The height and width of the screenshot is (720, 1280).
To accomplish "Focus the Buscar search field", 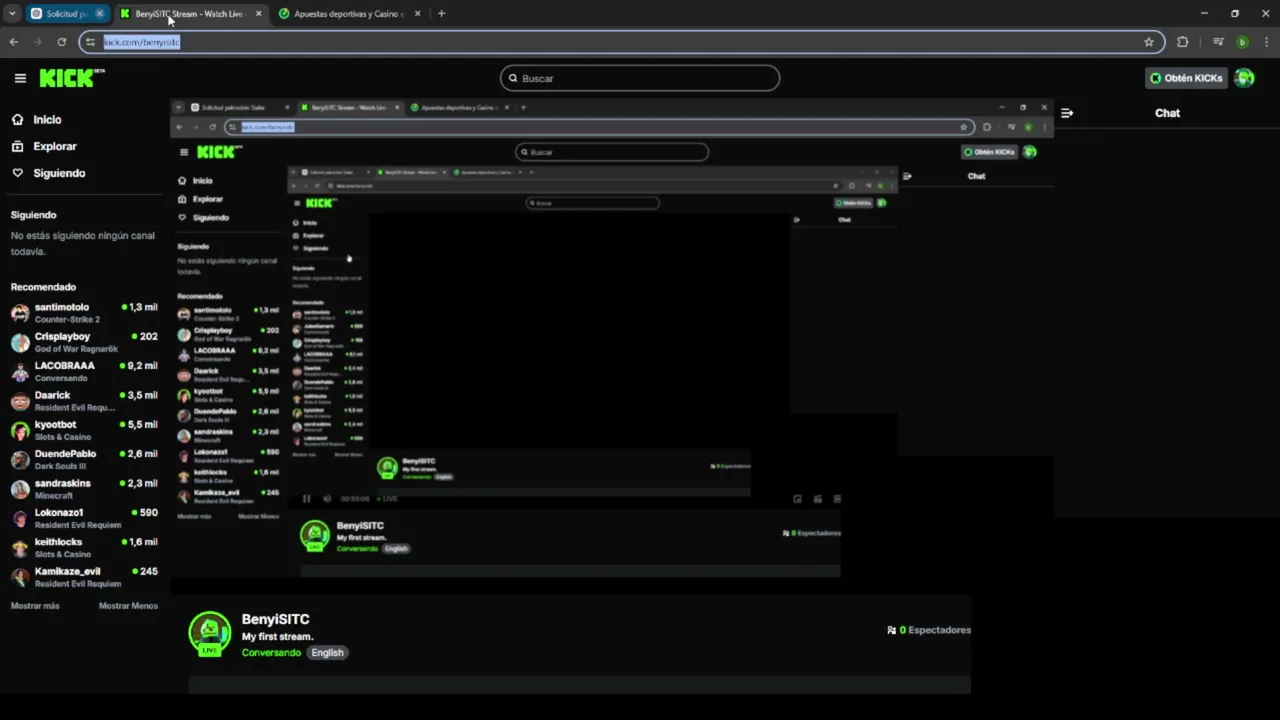I will [x=640, y=78].
